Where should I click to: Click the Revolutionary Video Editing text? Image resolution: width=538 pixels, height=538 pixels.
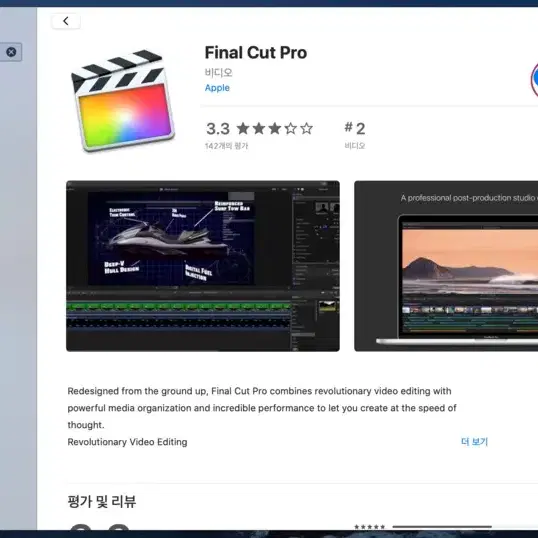[x=127, y=442]
